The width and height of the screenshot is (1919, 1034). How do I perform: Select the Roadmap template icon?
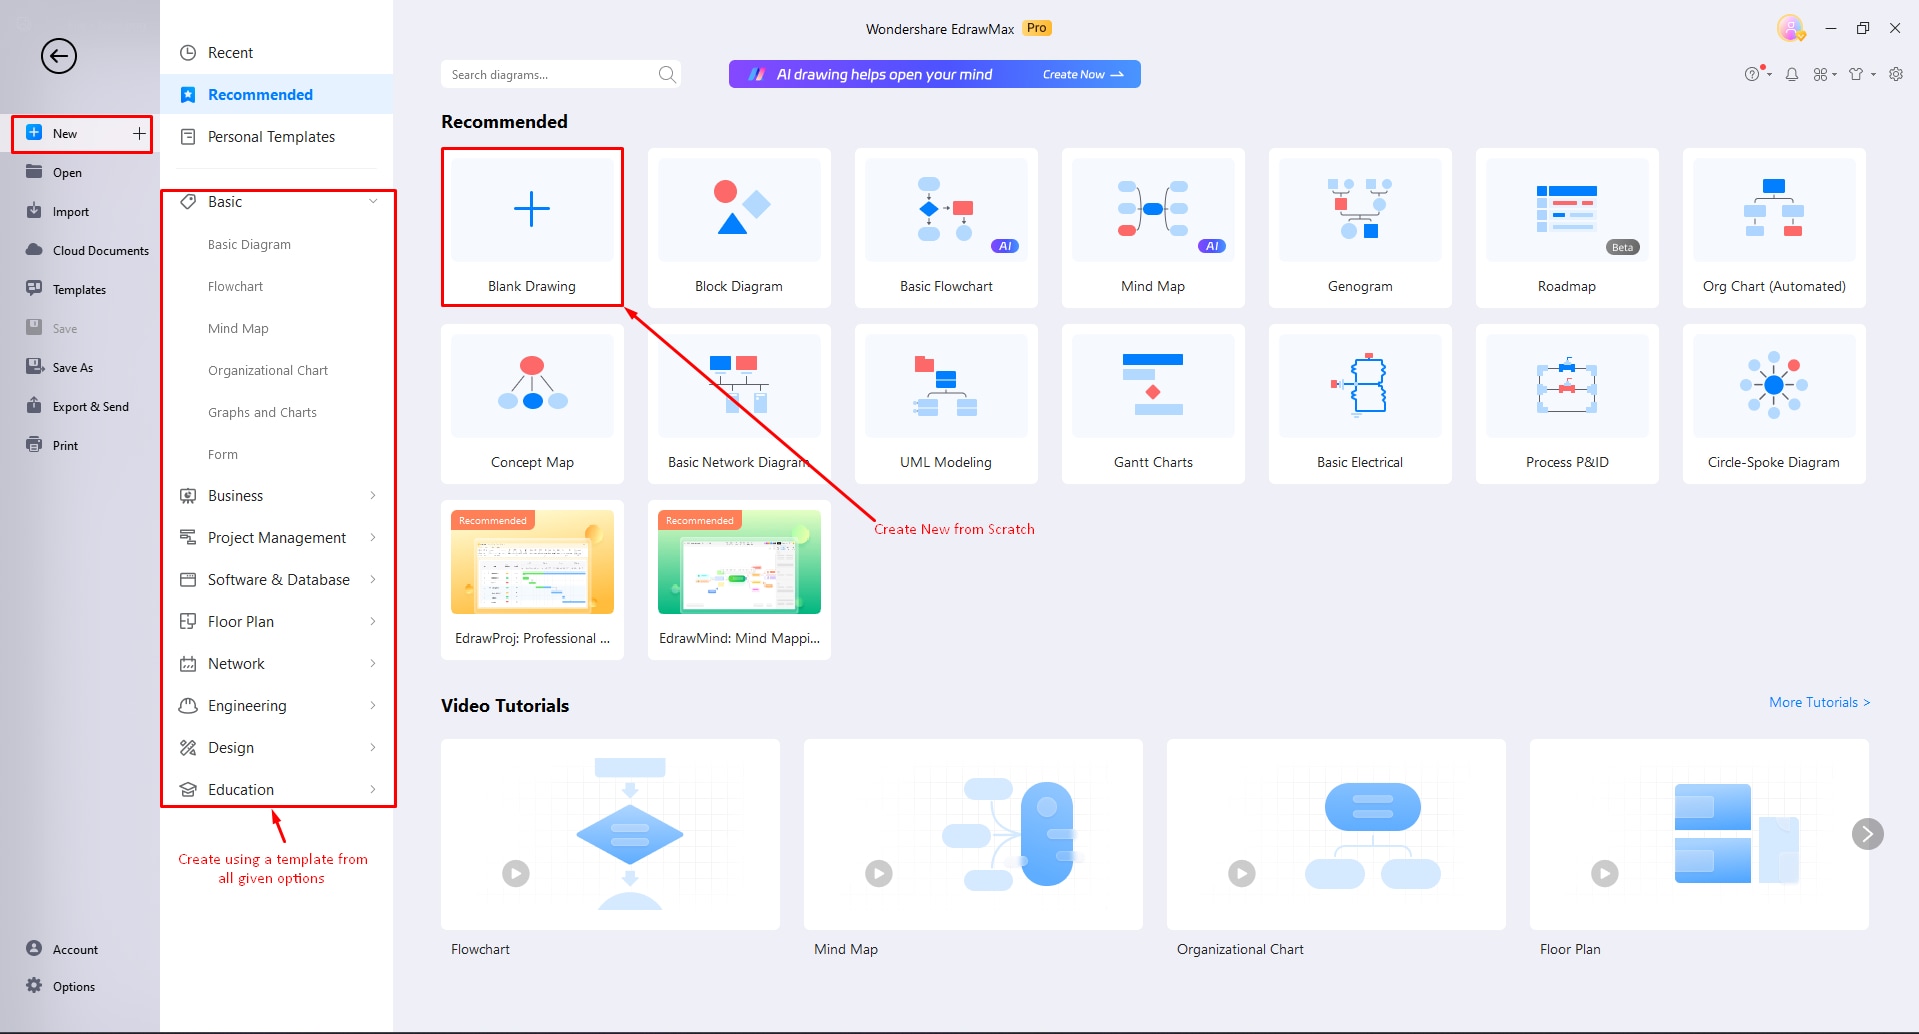click(x=1567, y=209)
